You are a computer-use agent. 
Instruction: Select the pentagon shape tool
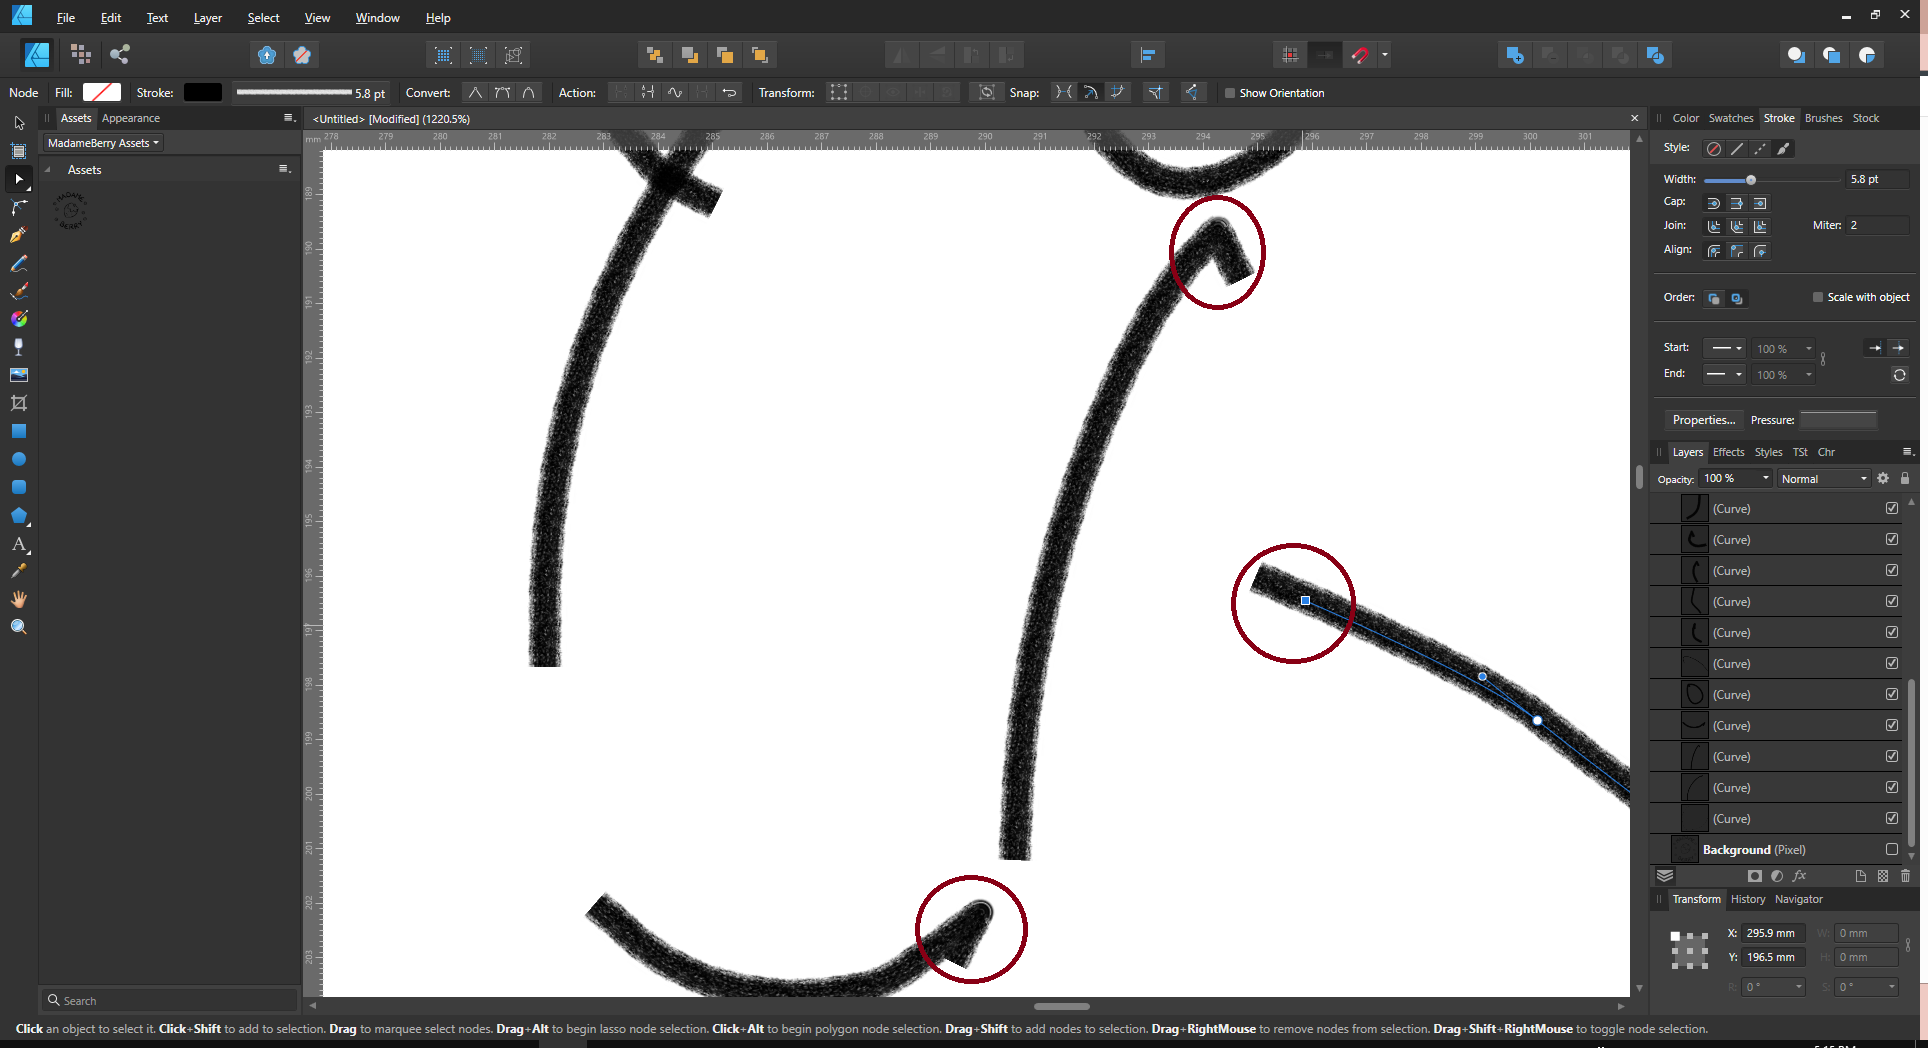coord(19,516)
